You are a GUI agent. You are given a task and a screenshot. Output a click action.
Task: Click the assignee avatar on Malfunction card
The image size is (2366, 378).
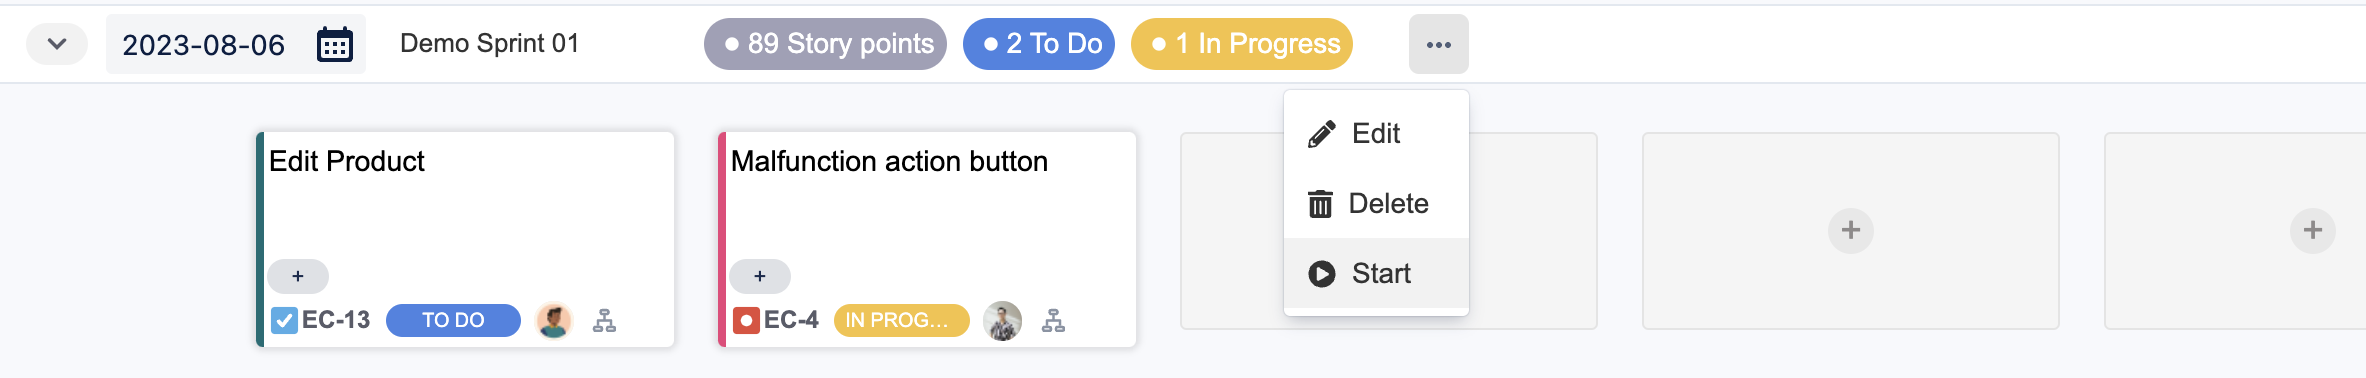coord(1003,321)
